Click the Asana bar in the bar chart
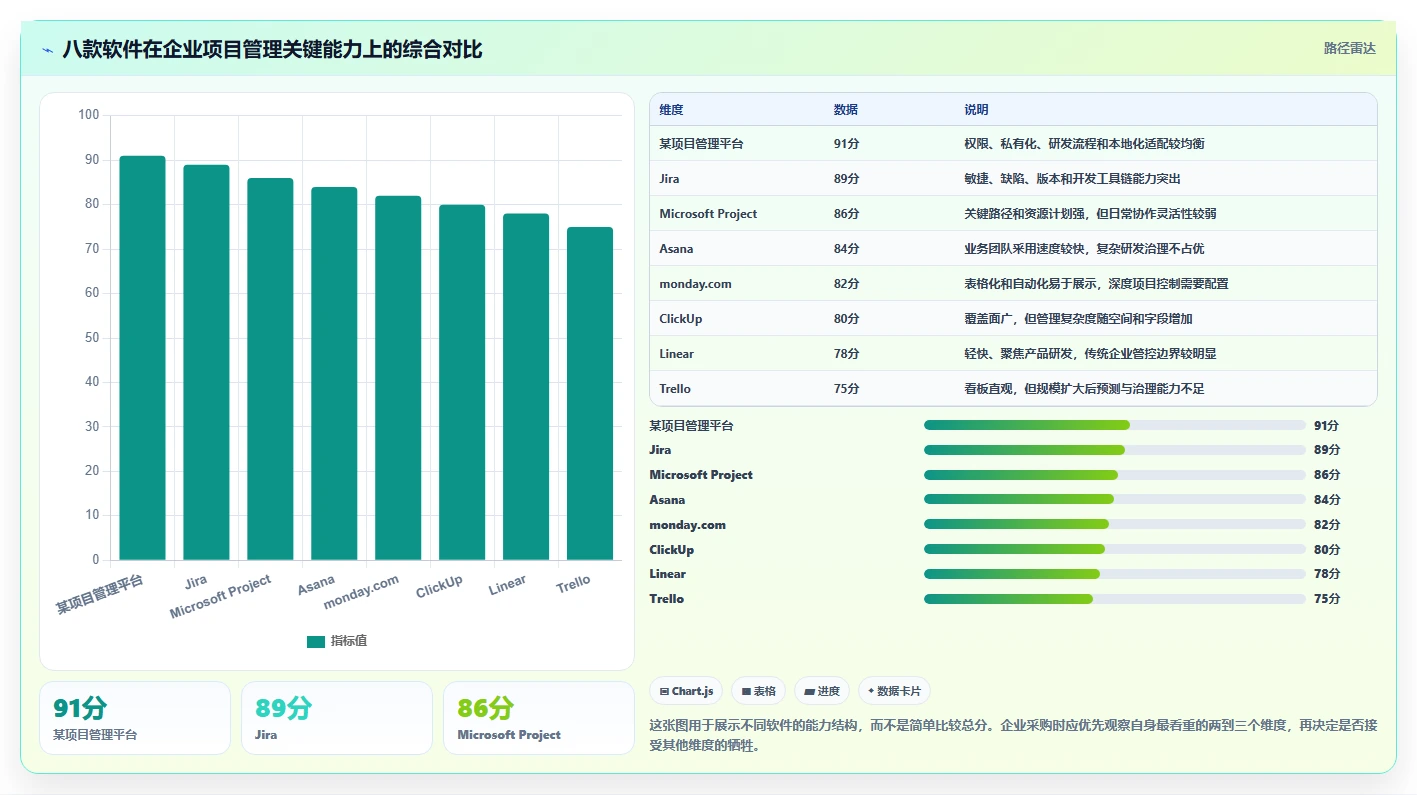Screen dimensions: 1417x795 click(x=334, y=373)
